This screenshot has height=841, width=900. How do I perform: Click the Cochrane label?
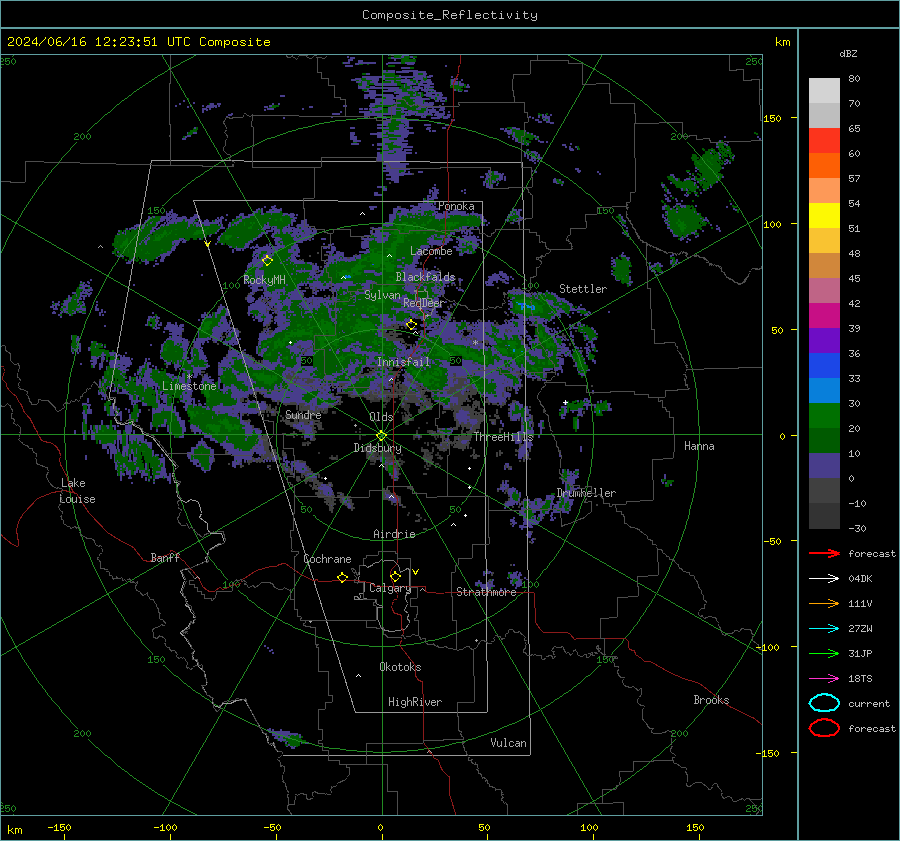click(327, 559)
